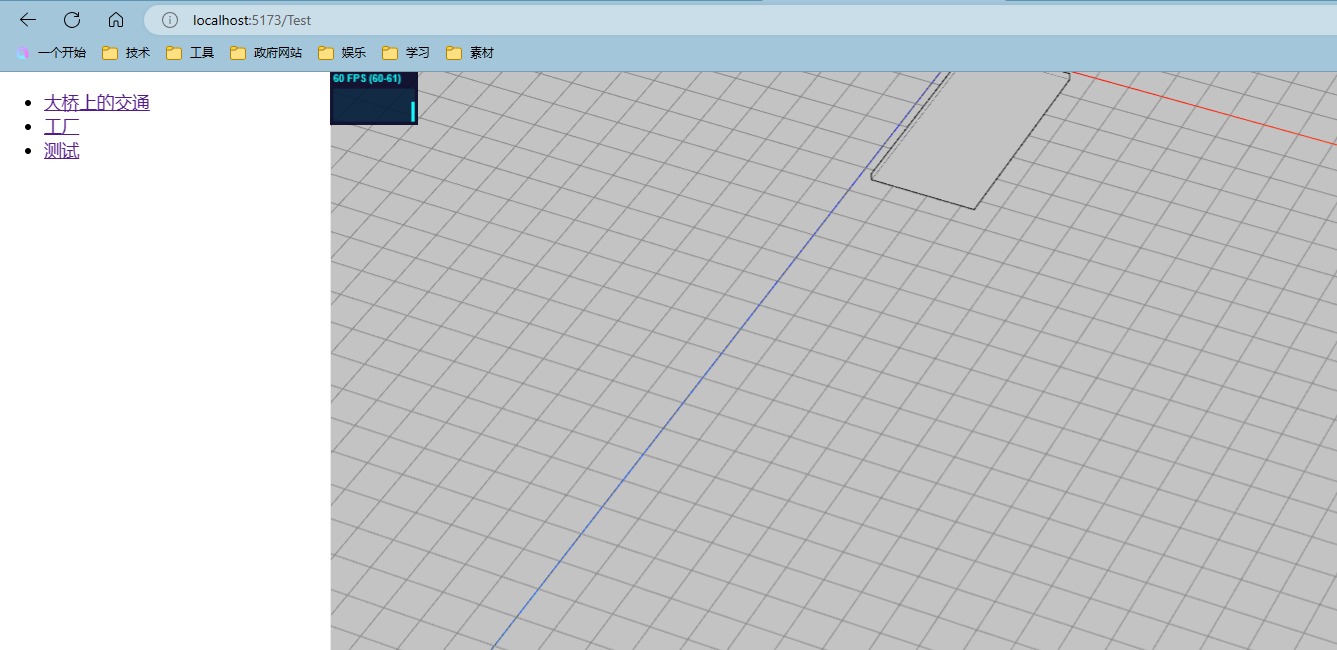
Task: Open the 工厂 scene link
Action: click(x=61, y=126)
